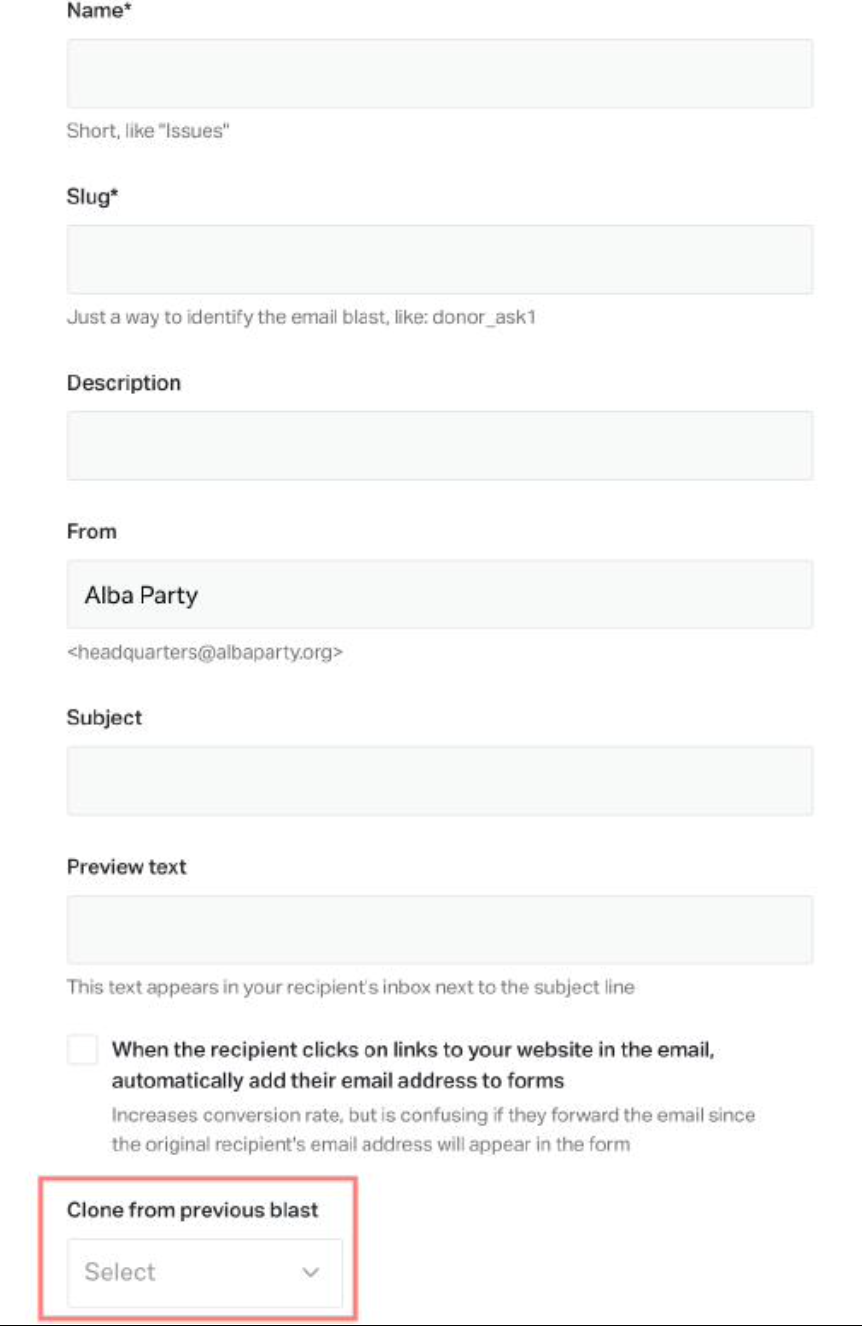Focus the Description text box
Screen dimensions: 862x1326
tap(439, 445)
